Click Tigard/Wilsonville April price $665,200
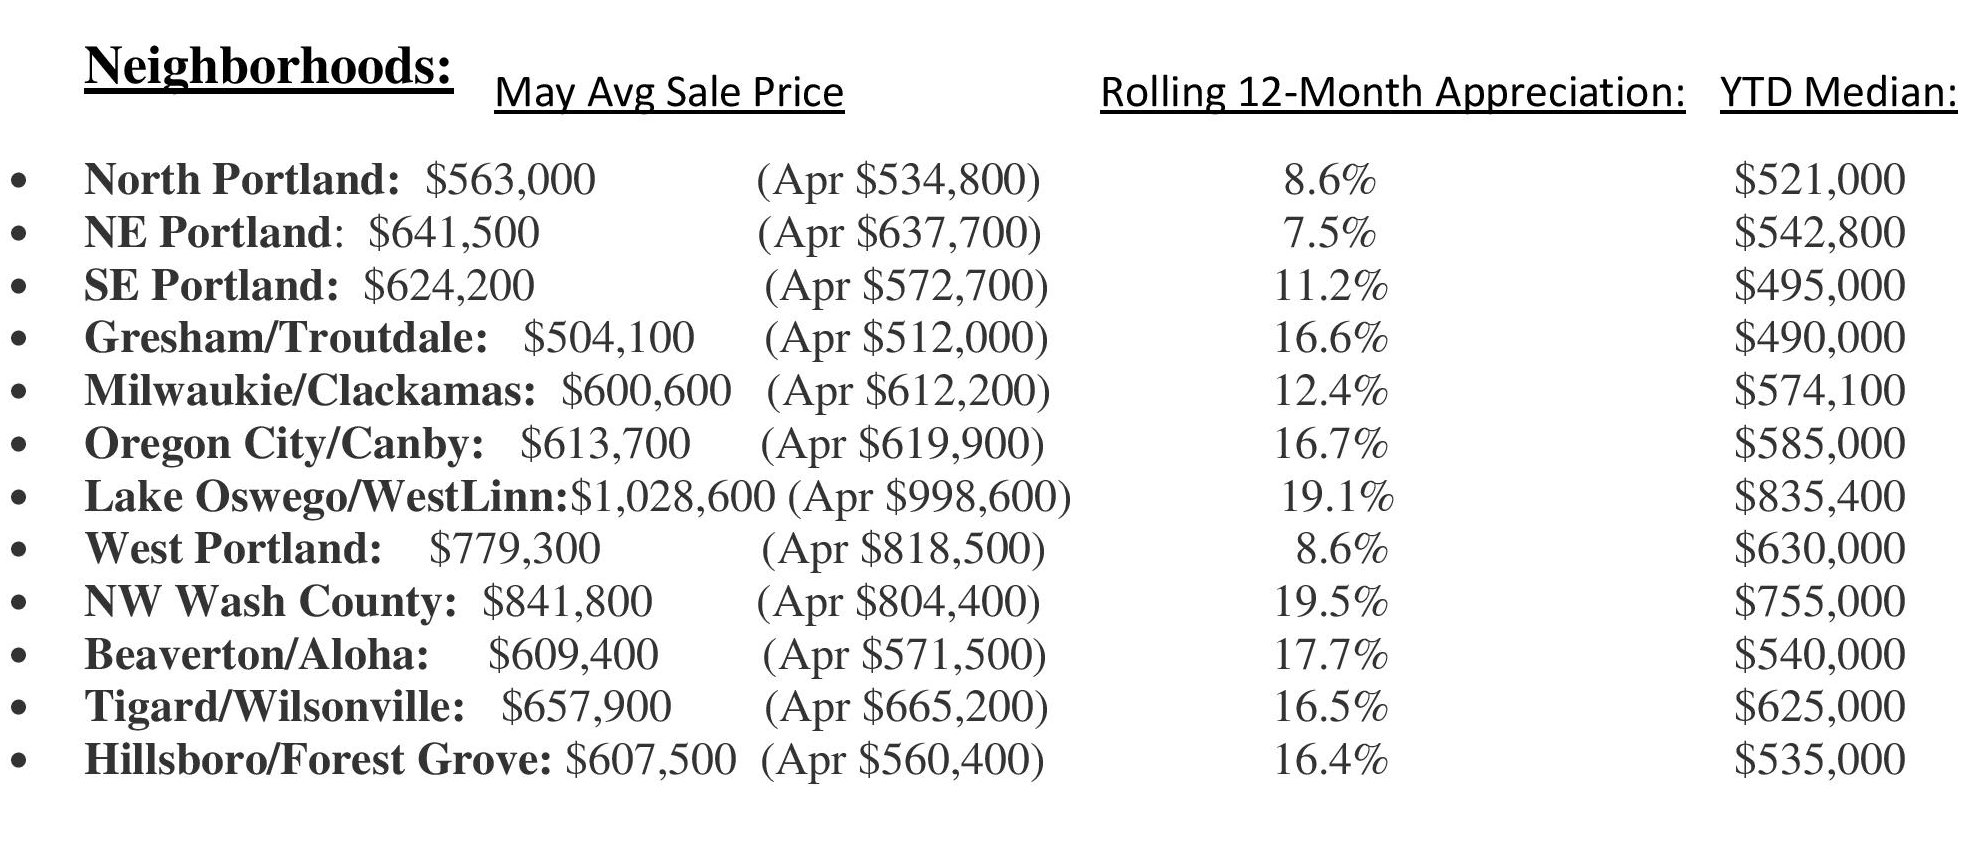Image resolution: width=1978 pixels, height=848 pixels. tap(906, 707)
